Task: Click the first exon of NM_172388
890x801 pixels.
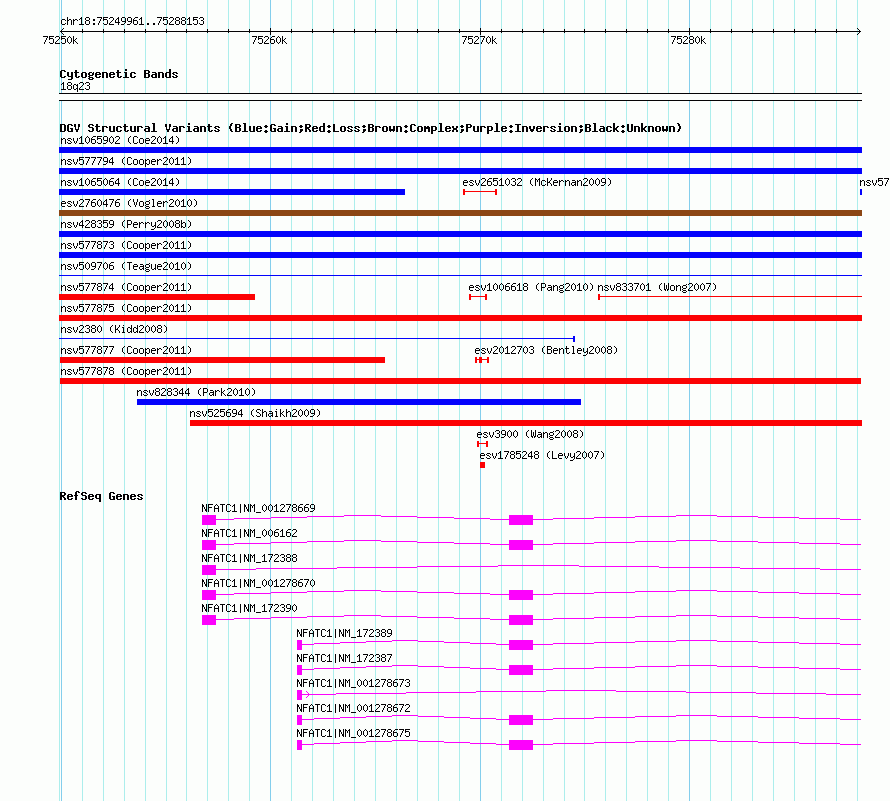Action: tap(209, 570)
